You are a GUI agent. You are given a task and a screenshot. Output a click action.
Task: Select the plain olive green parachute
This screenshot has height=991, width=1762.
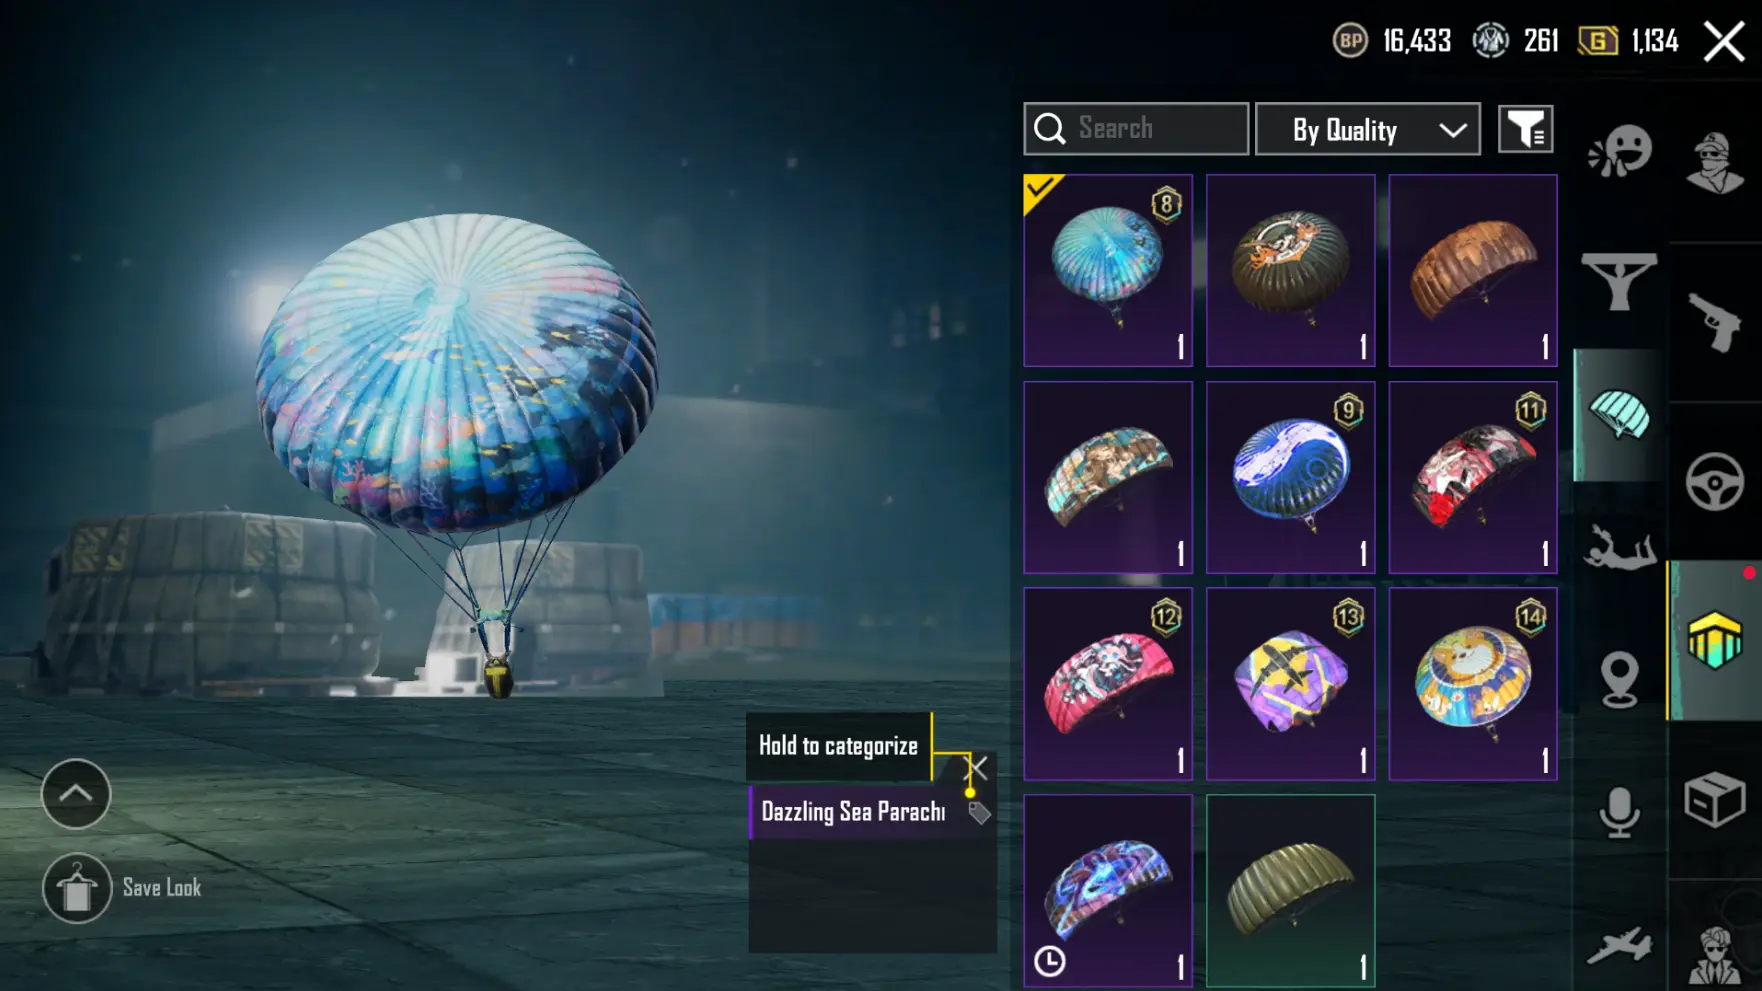point(1291,890)
